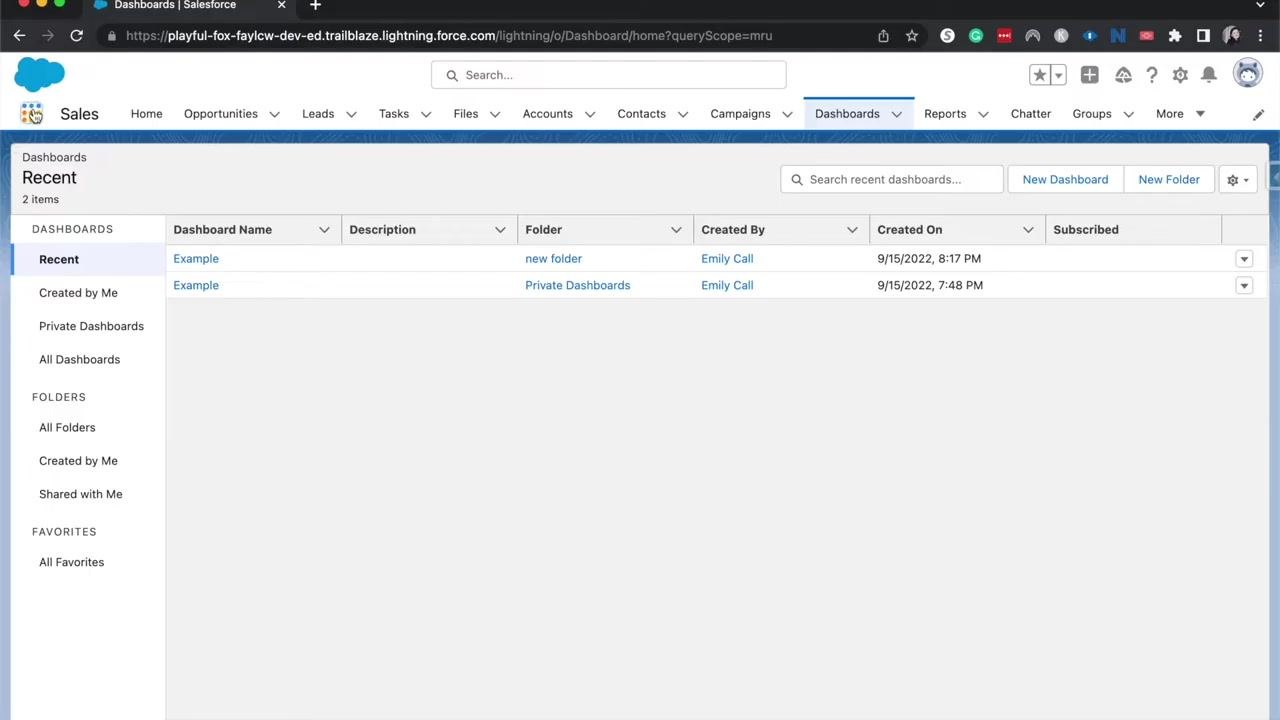Viewport: 1280px width, 720px height.
Task: Open the user profile avatar
Action: (x=1247, y=74)
